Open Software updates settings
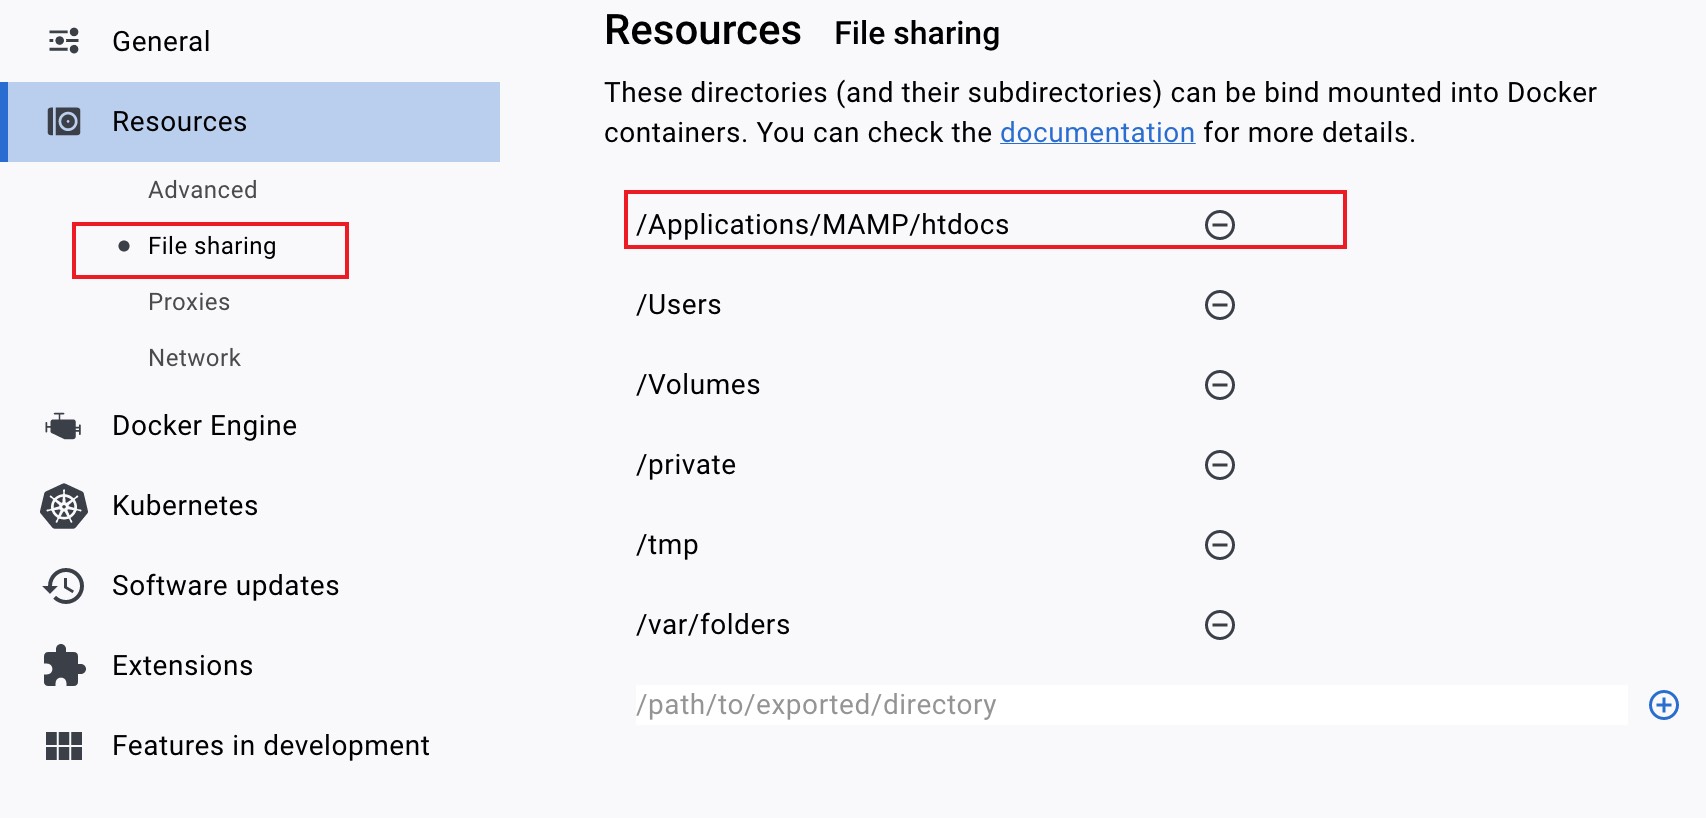Viewport: 1706px width, 818px height. [225, 586]
